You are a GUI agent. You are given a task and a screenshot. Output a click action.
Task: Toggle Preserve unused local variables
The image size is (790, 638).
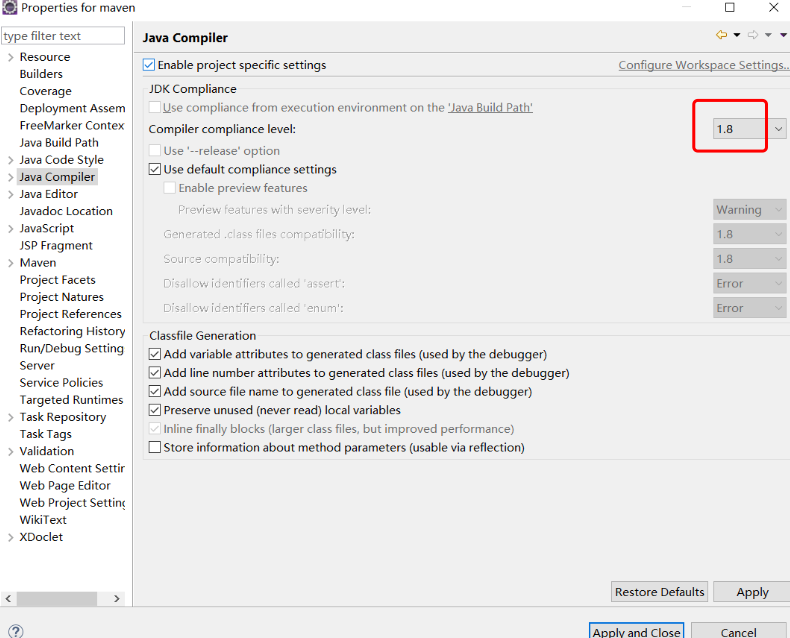click(x=155, y=410)
